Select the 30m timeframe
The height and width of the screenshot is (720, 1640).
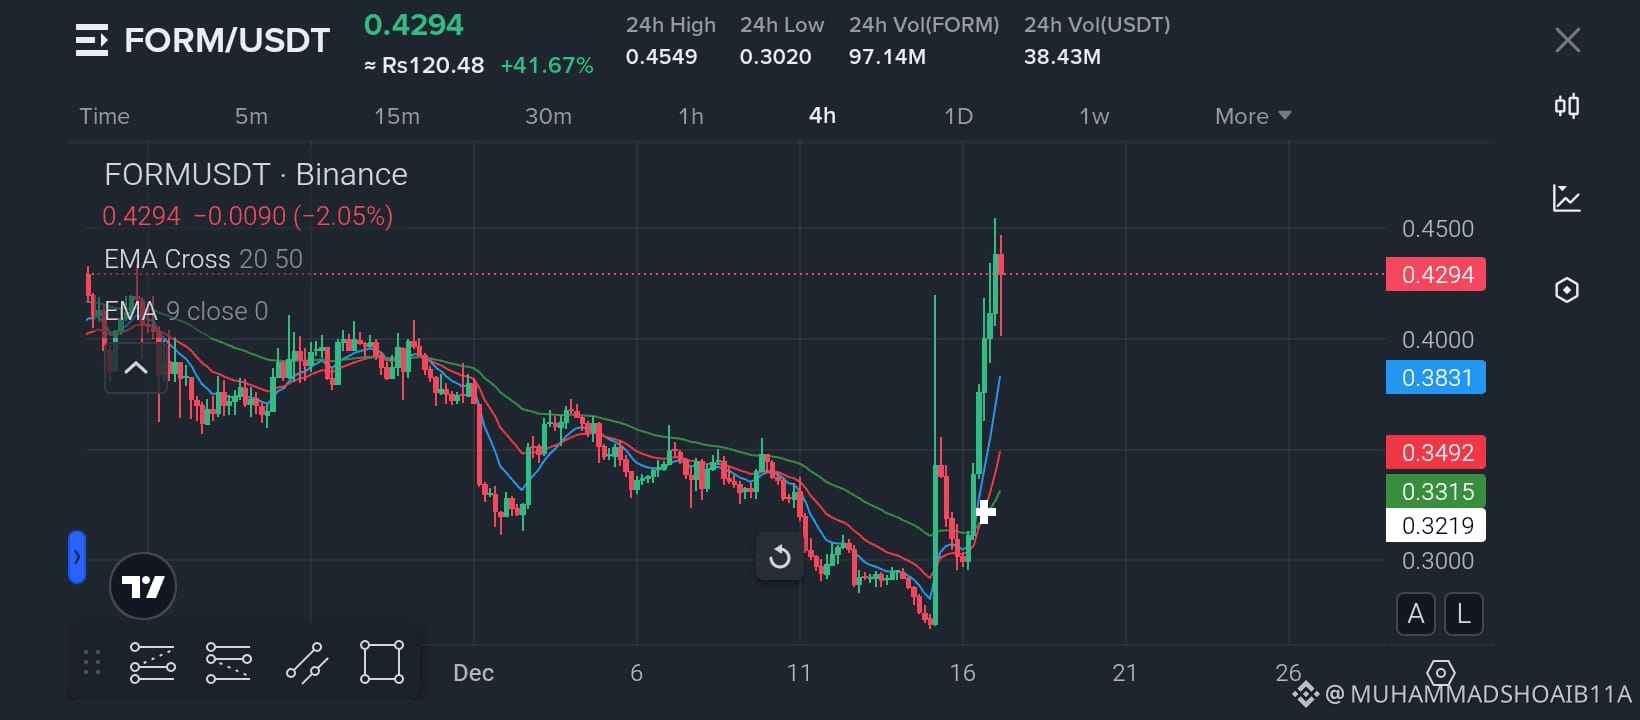[549, 116]
